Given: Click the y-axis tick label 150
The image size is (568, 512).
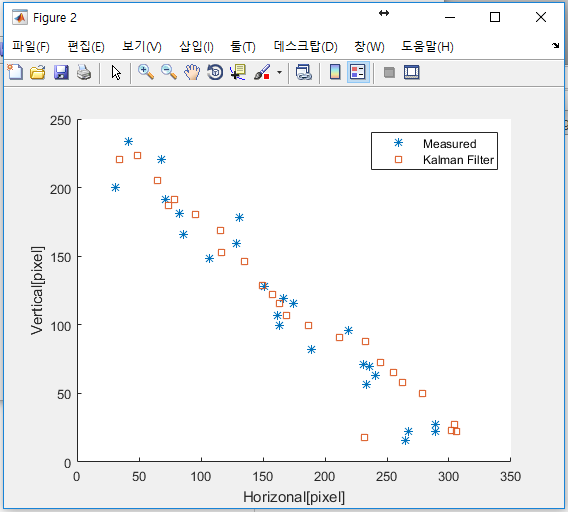Looking at the screenshot, I should click(60, 258).
